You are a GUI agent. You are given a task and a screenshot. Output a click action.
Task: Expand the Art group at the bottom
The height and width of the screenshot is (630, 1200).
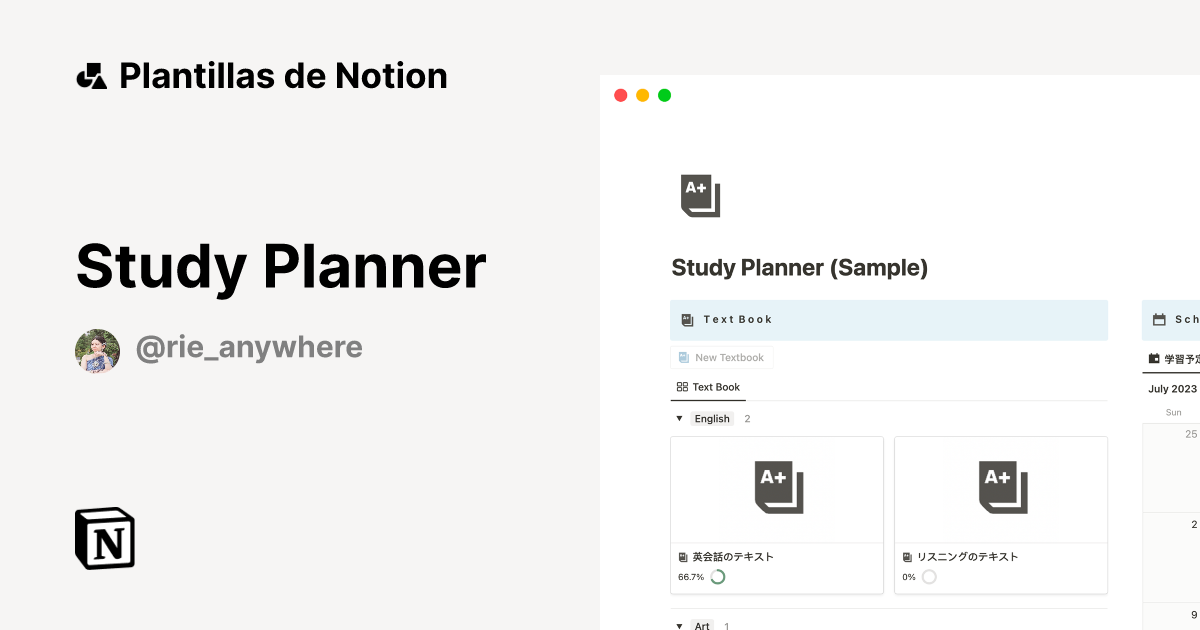678,625
